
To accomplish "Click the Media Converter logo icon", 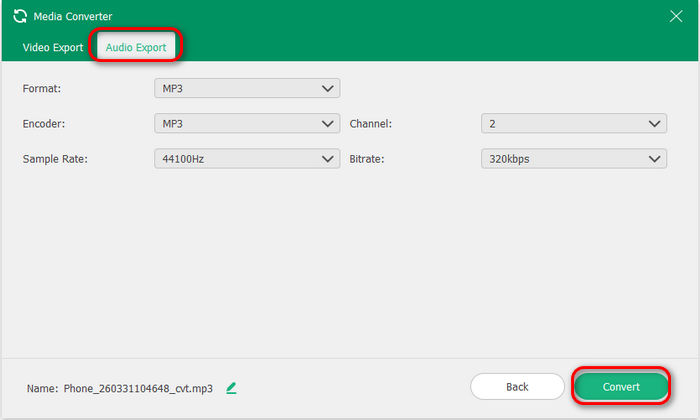I will [19, 16].
